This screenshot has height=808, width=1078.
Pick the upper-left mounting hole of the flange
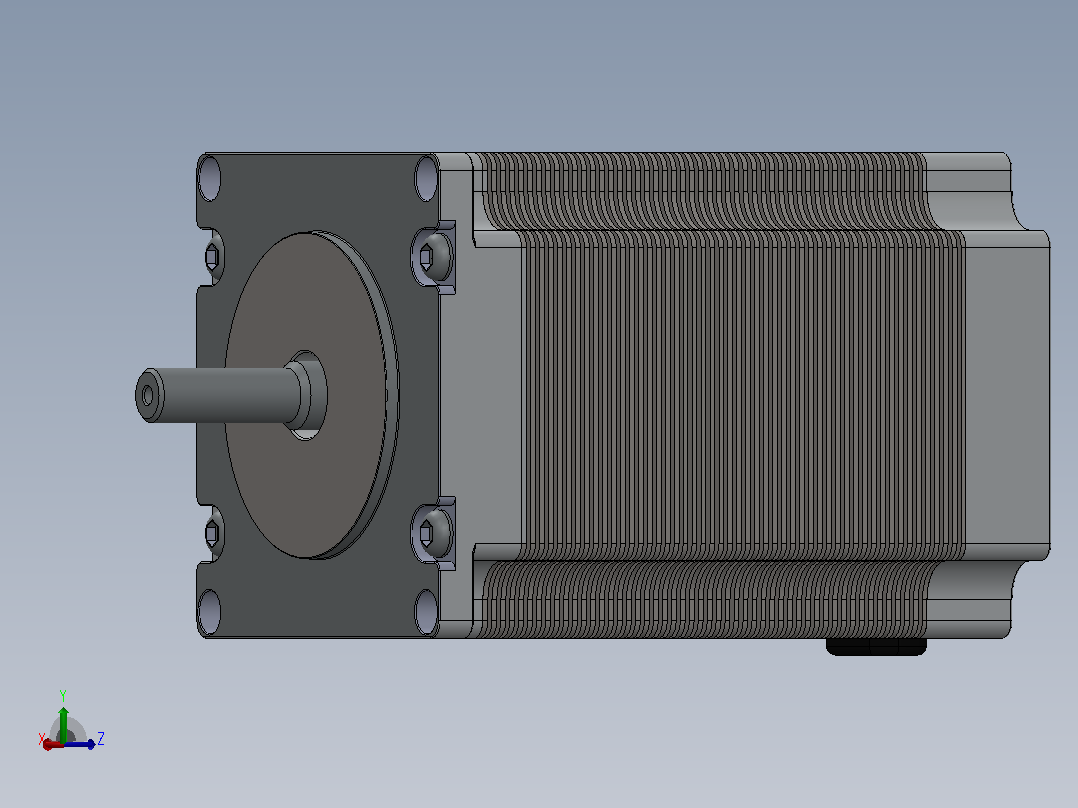(210, 179)
